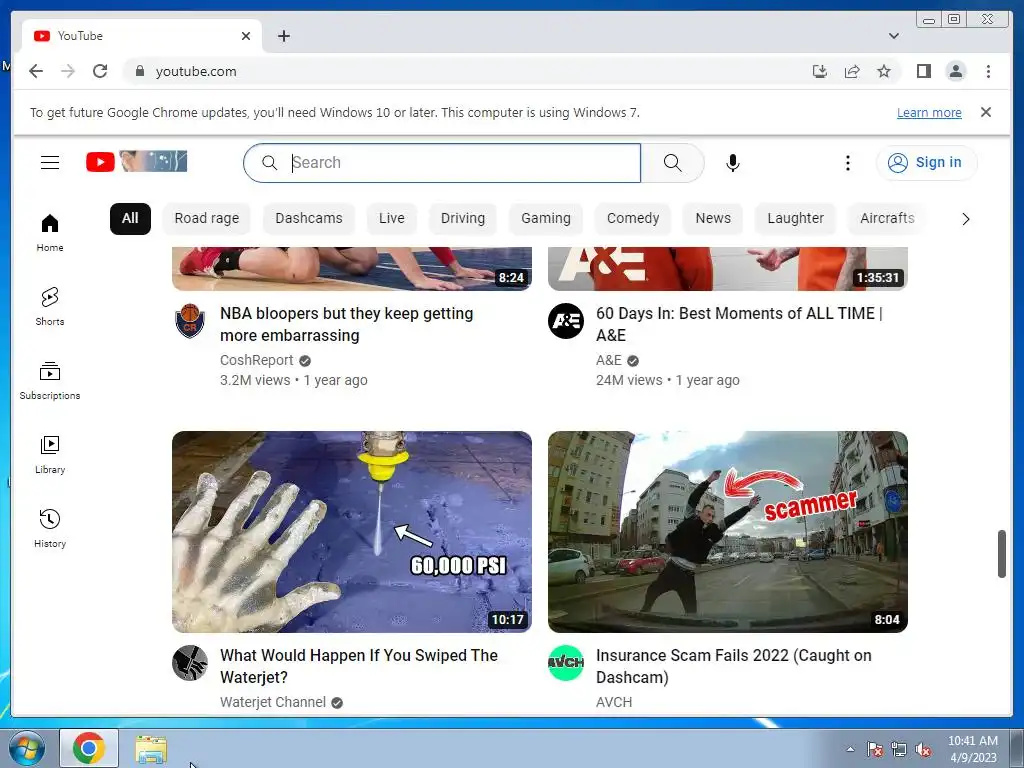This screenshot has width=1024, height=768.
Task: Select the Gaming chip
Action: [545, 218]
